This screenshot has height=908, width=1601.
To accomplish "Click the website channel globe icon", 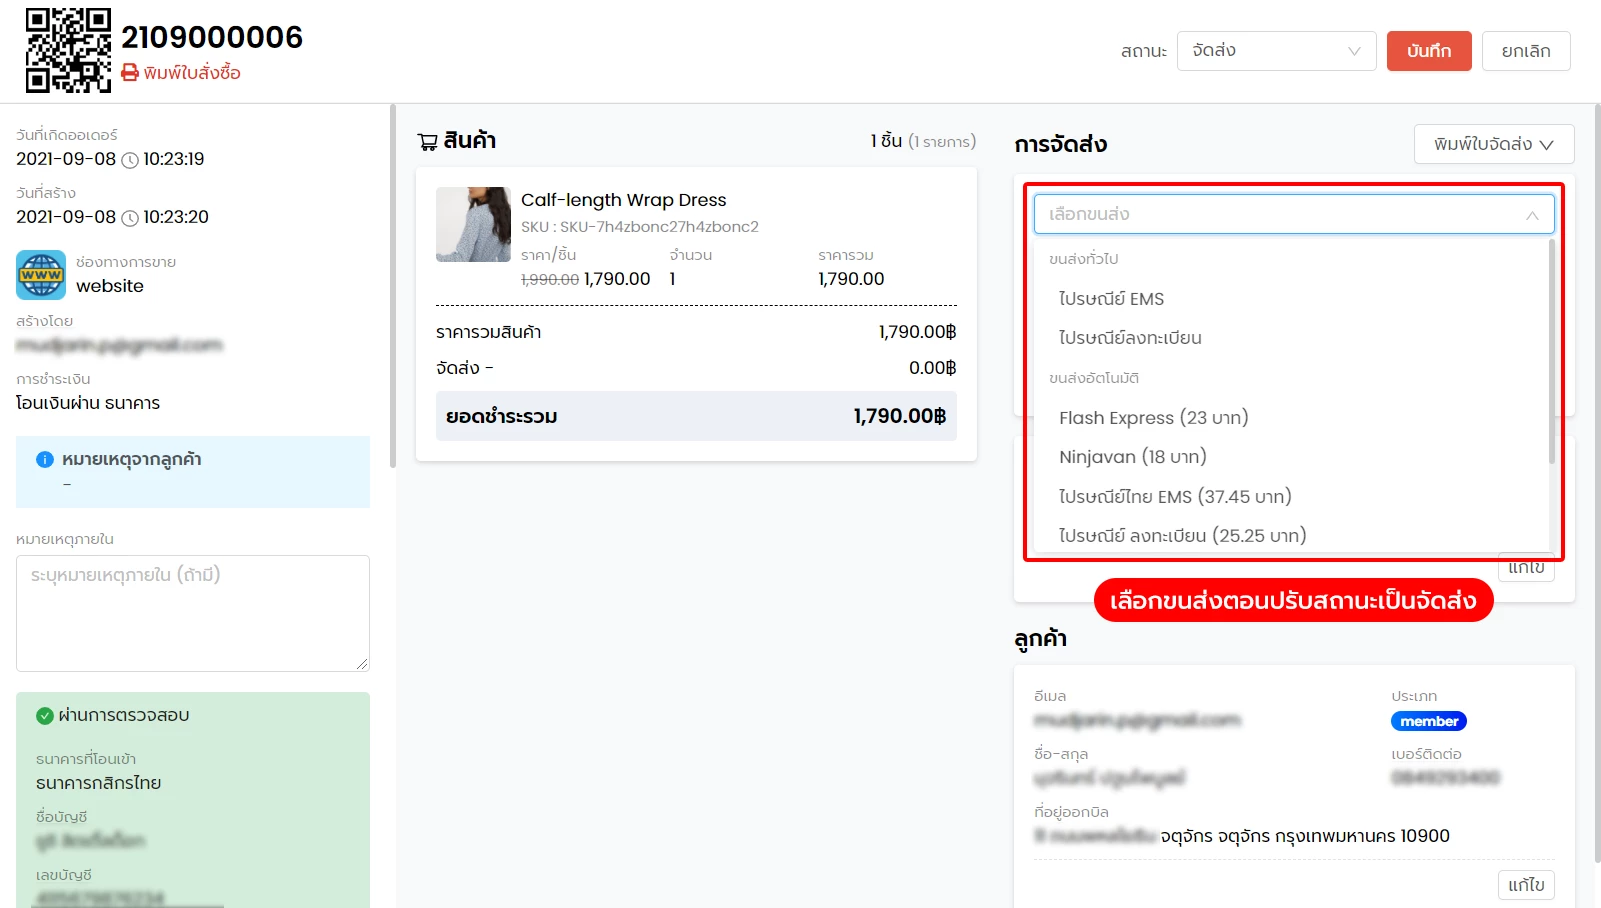I will (x=41, y=275).
